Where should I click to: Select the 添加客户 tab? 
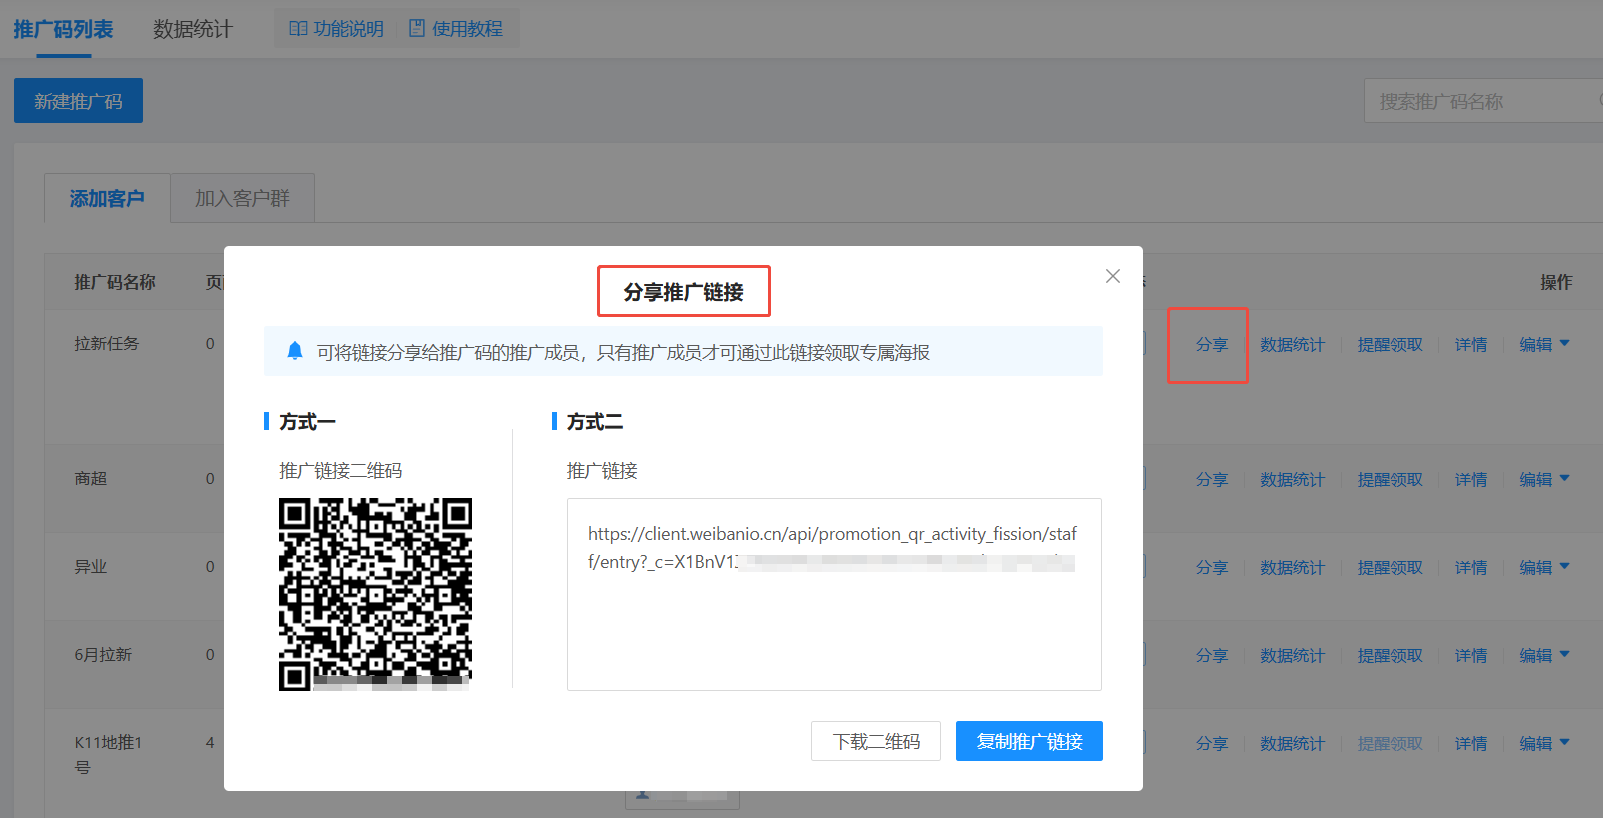[107, 198]
